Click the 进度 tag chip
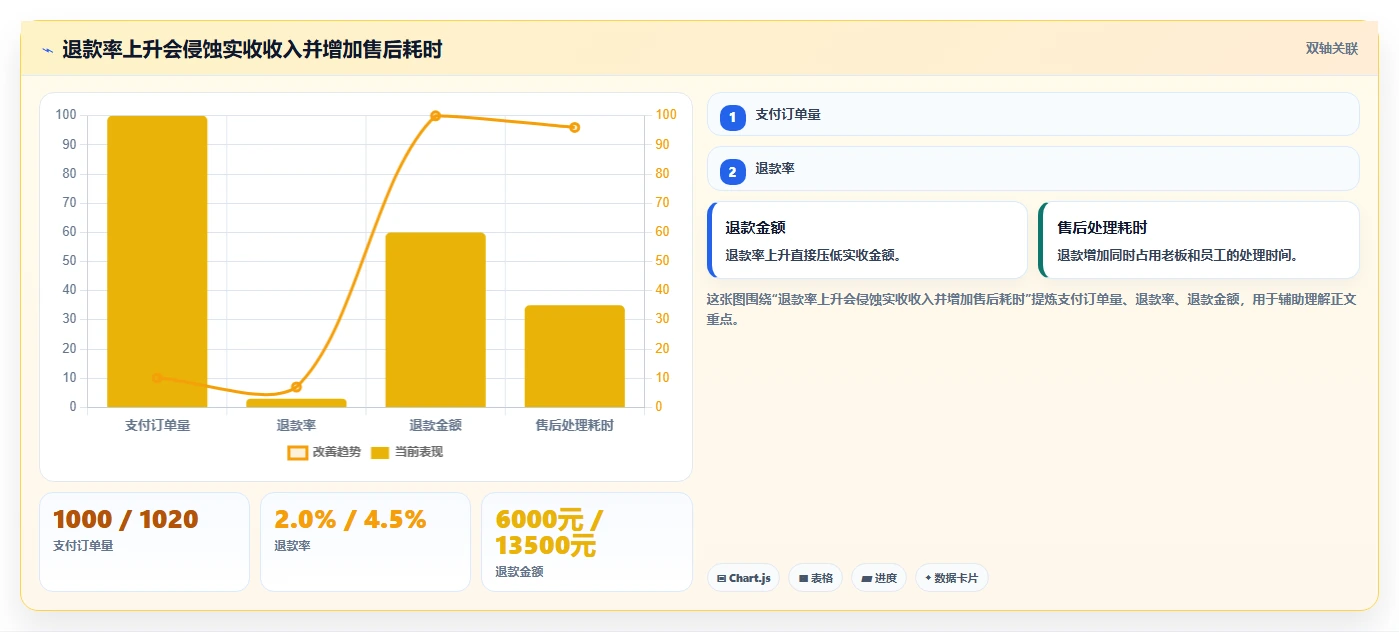The width and height of the screenshot is (1399, 632). 879,578
